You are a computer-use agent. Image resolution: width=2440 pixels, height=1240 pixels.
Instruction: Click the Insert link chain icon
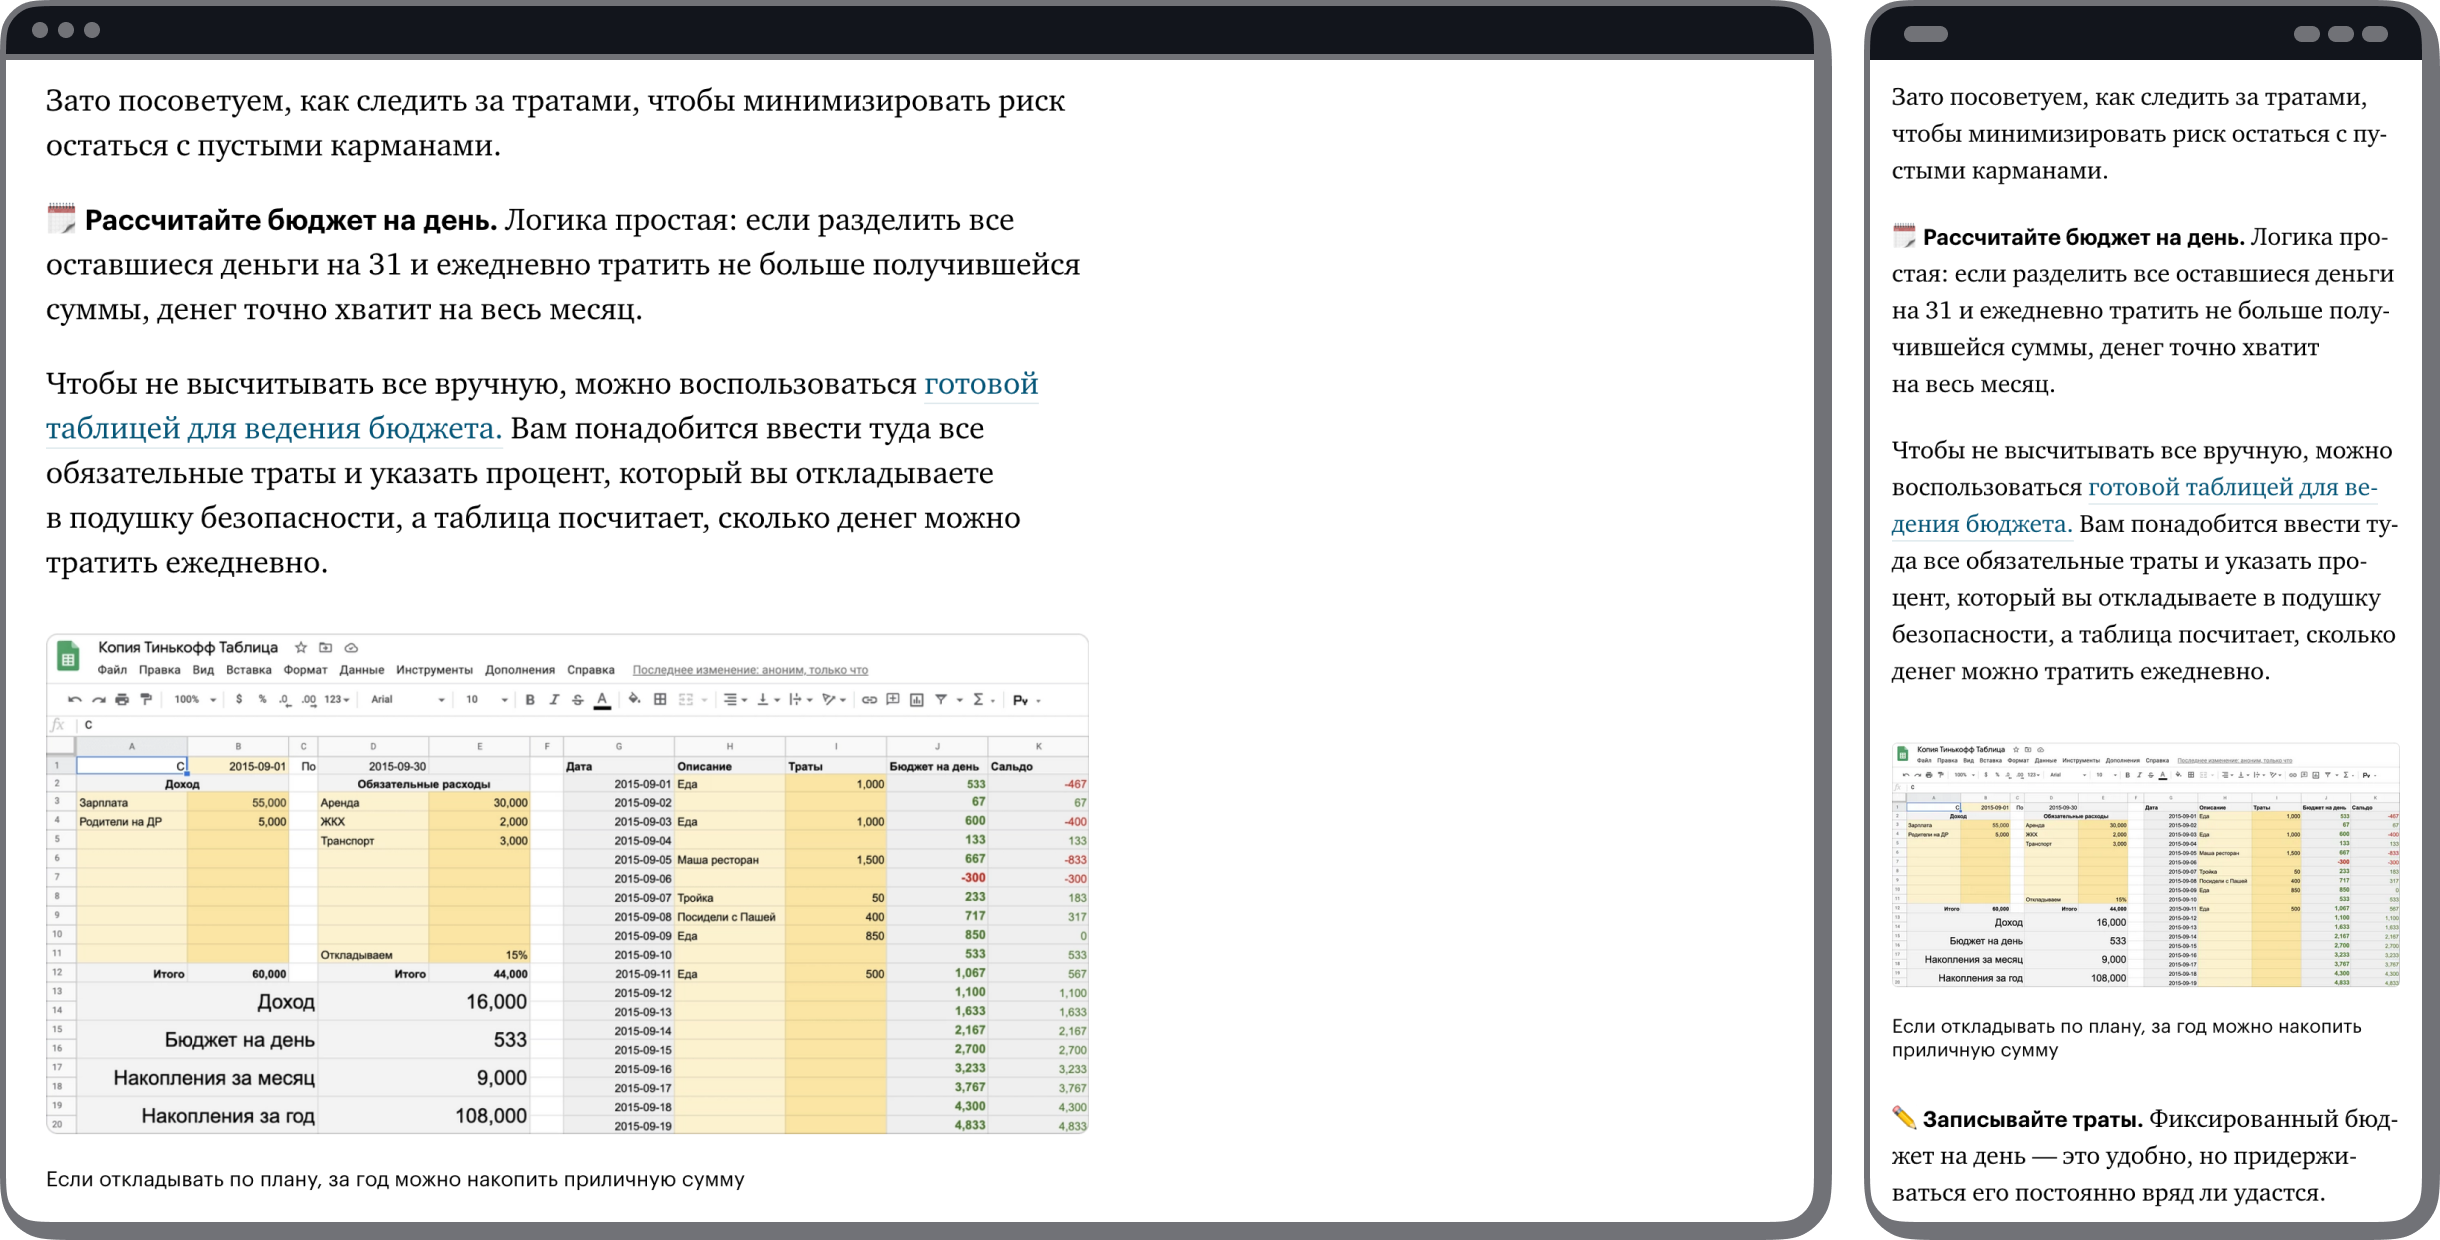tap(869, 700)
